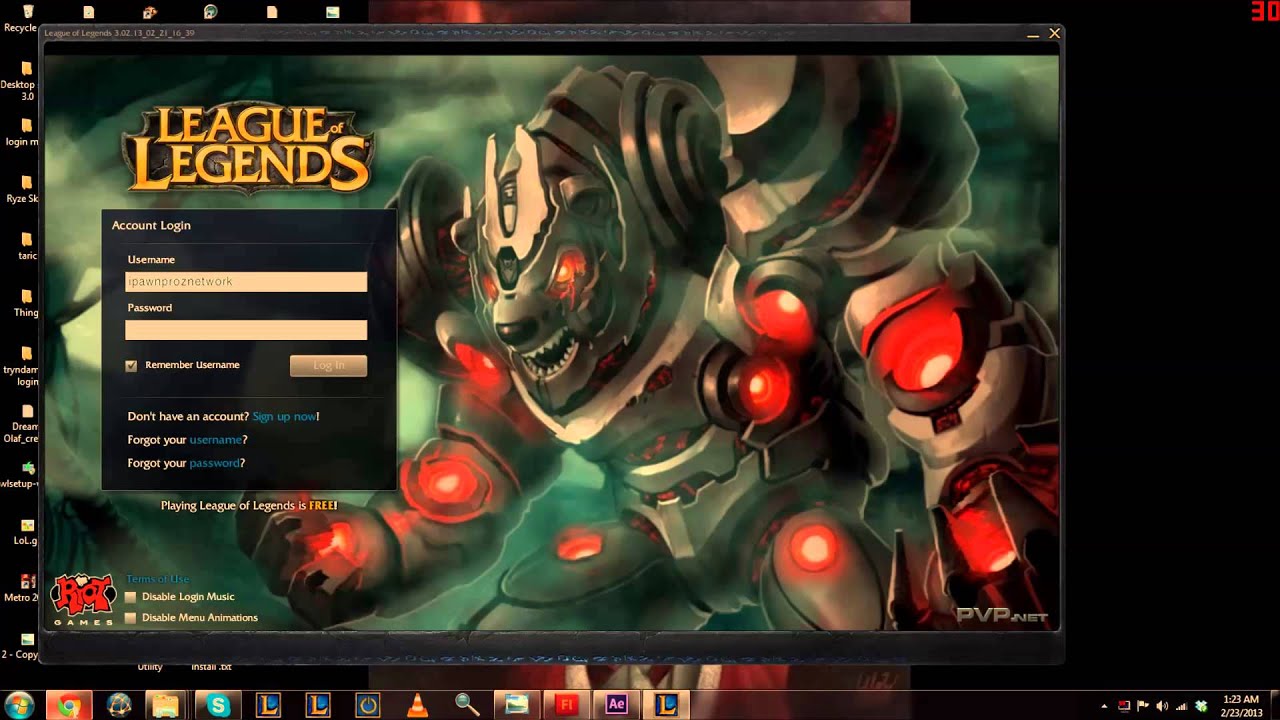Open Adobe Flash from the taskbar
This screenshot has height=720, width=1280.
[567, 705]
